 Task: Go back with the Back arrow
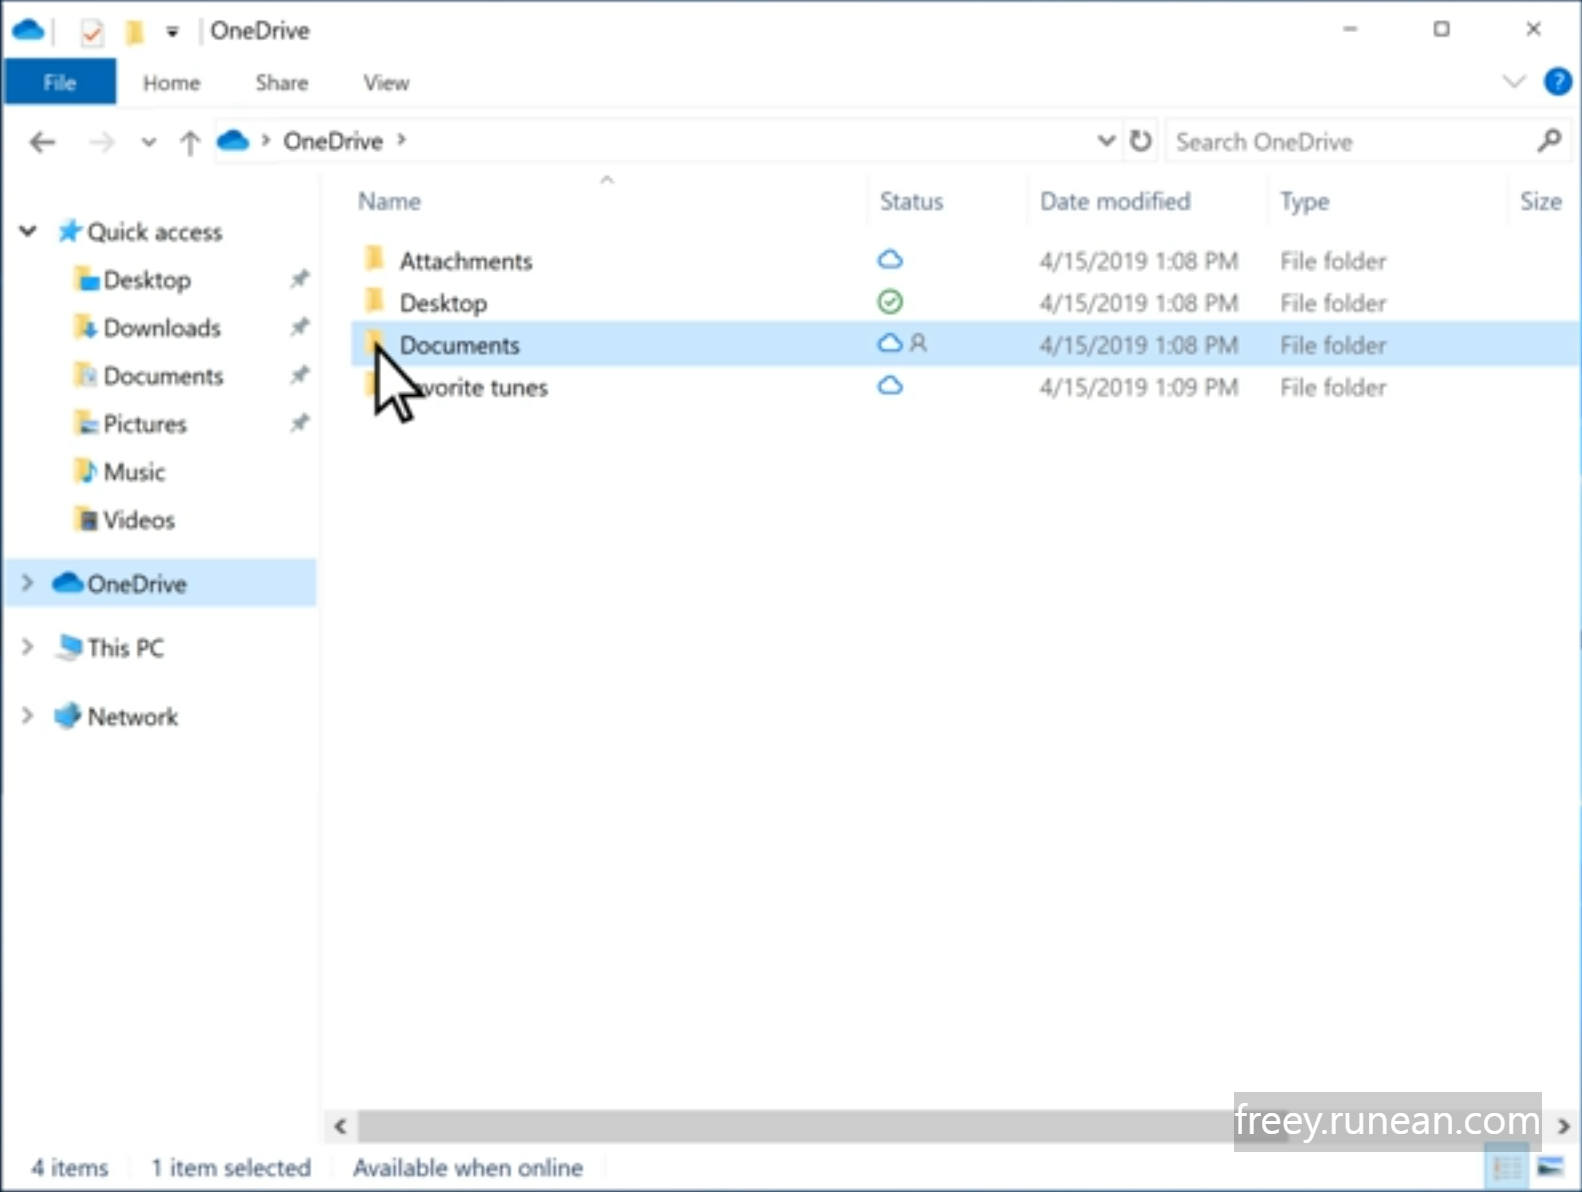(x=42, y=142)
